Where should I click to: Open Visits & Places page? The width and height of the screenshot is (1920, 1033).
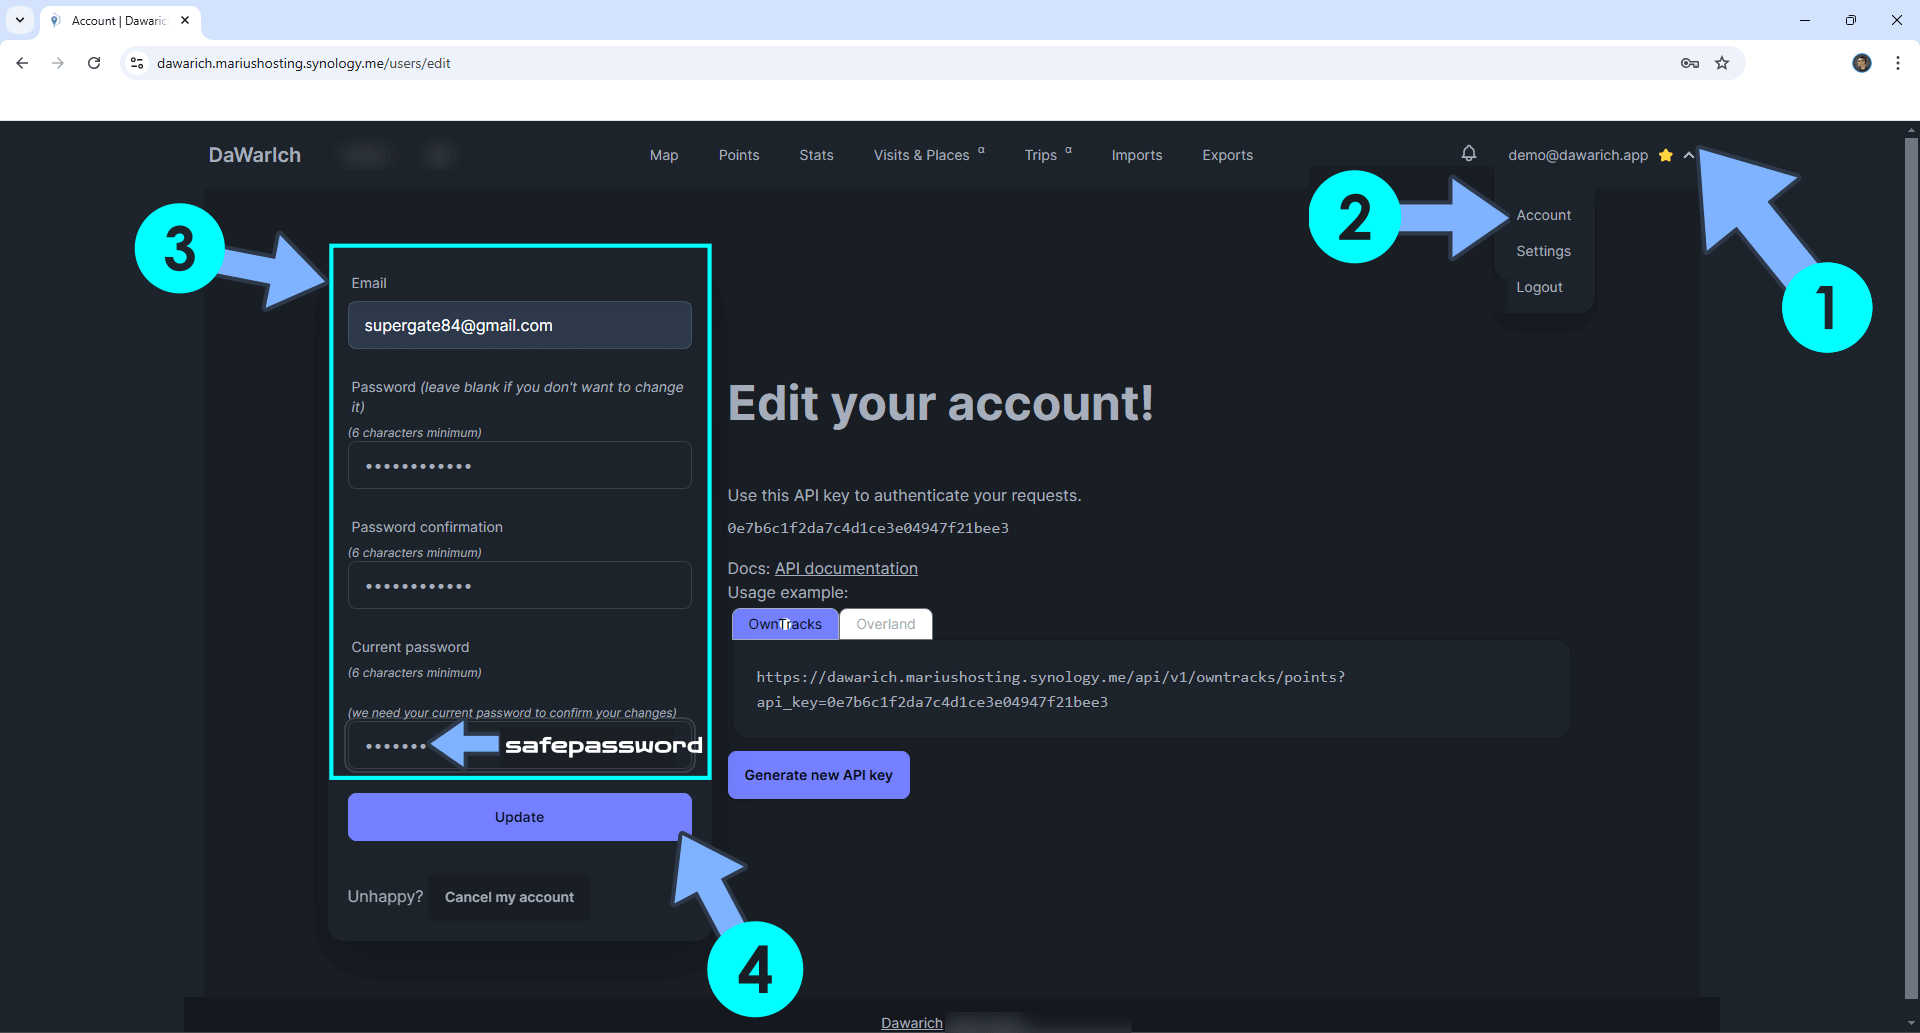click(929, 155)
